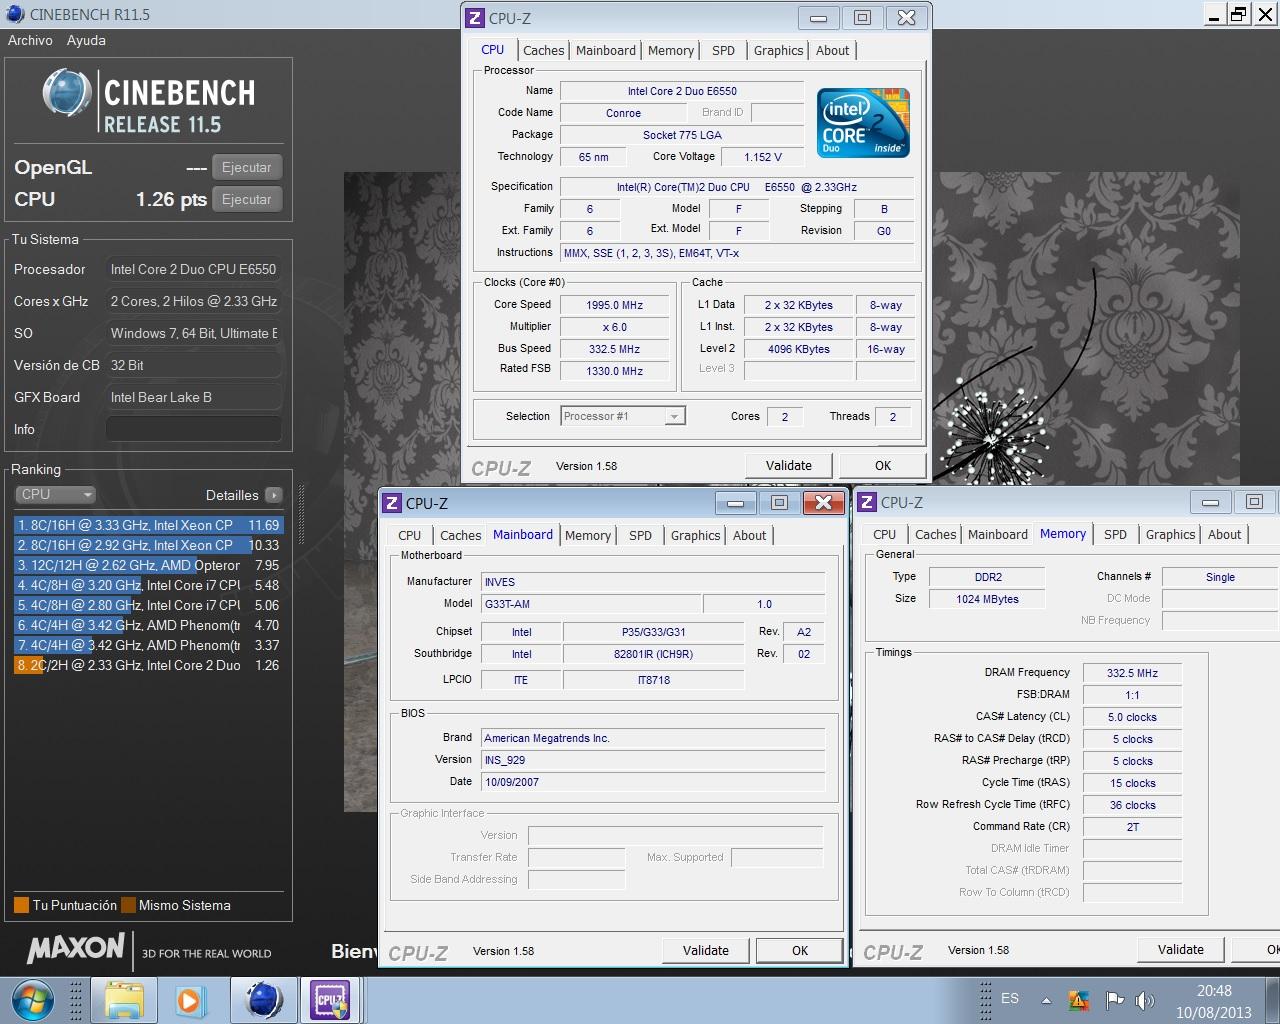Switch to CPU-Z via its taskbar icon
1280x1024 pixels.
coord(330,1000)
